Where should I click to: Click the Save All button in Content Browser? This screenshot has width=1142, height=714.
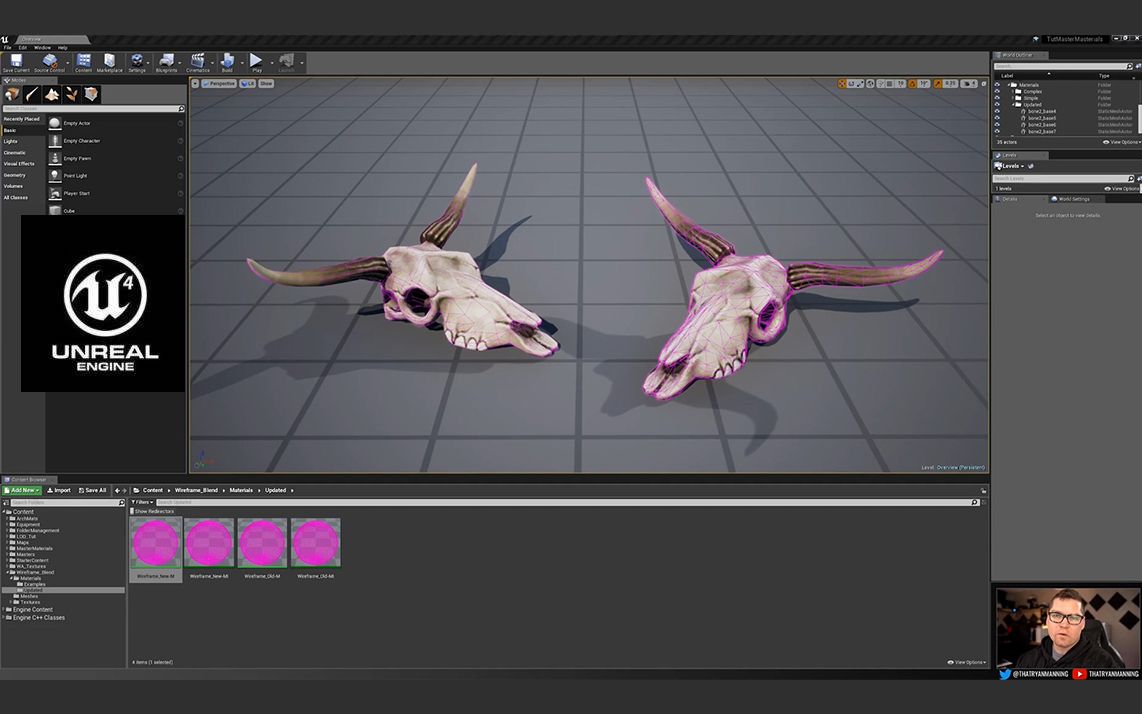pos(93,490)
